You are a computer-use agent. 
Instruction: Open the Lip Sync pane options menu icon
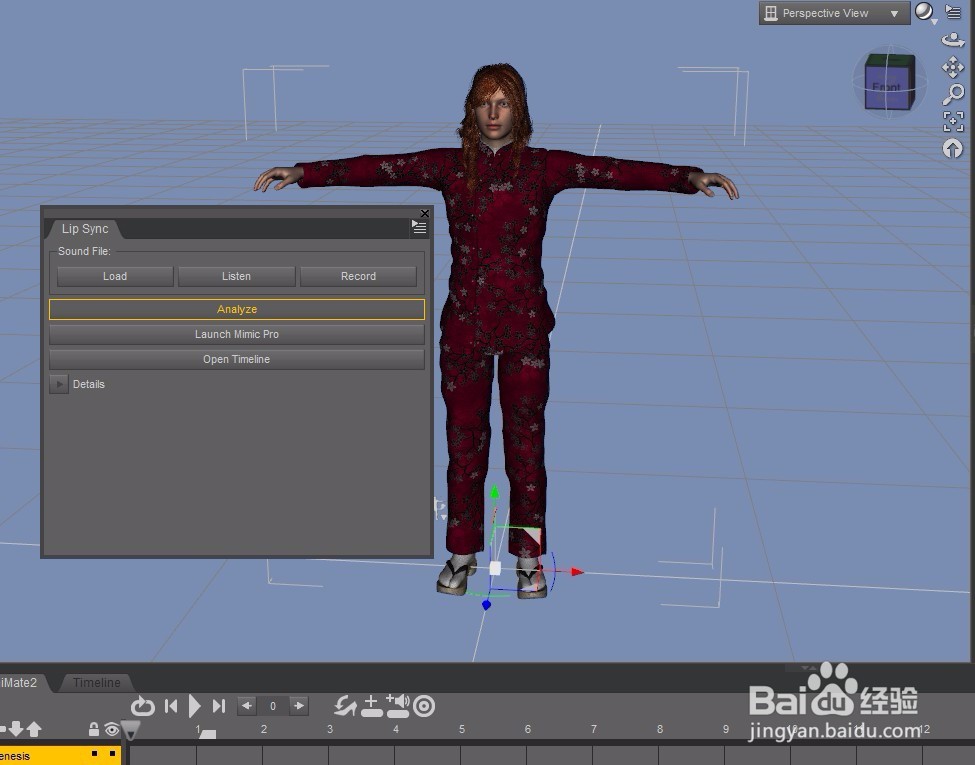click(419, 227)
